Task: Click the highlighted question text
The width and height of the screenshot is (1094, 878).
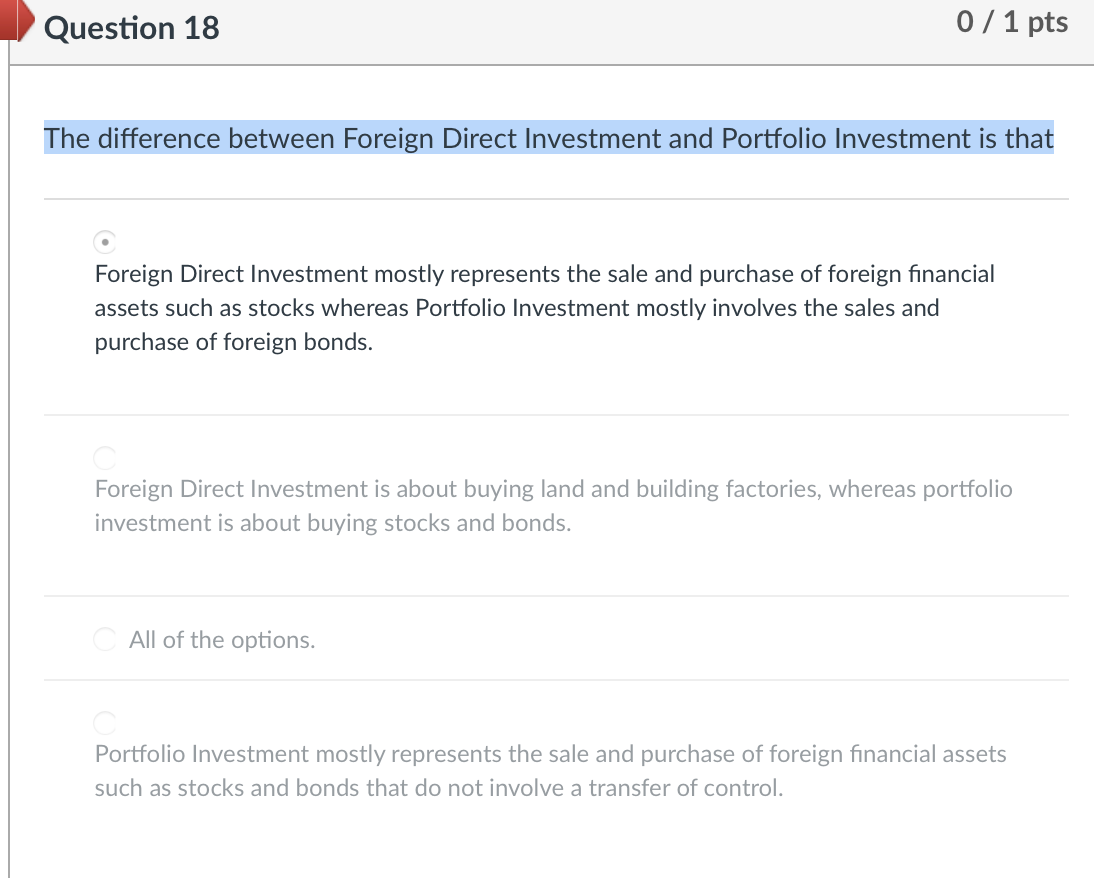Action: click(548, 138)
